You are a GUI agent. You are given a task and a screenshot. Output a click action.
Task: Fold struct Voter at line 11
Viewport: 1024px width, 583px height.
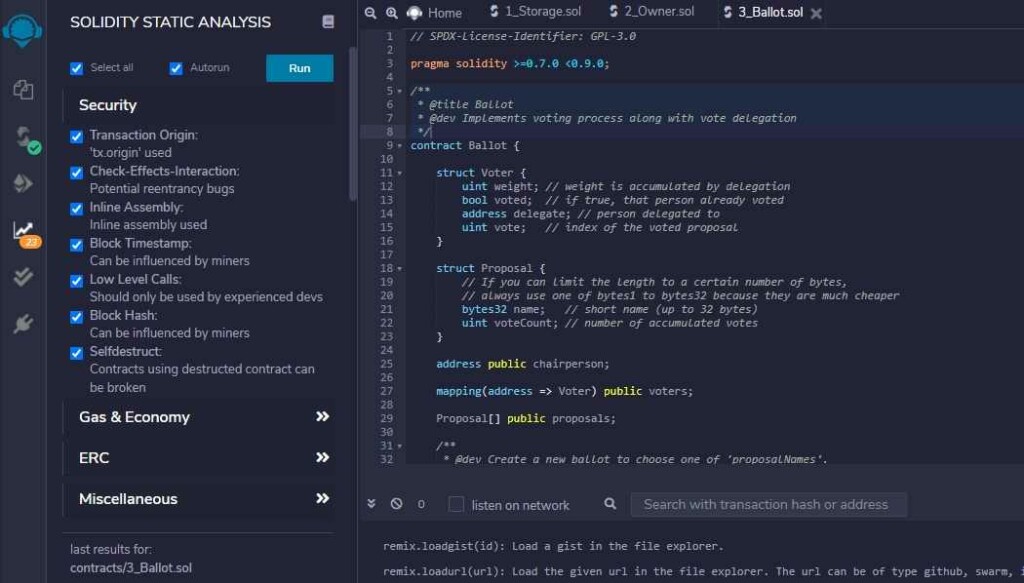[x=400, y=173]
